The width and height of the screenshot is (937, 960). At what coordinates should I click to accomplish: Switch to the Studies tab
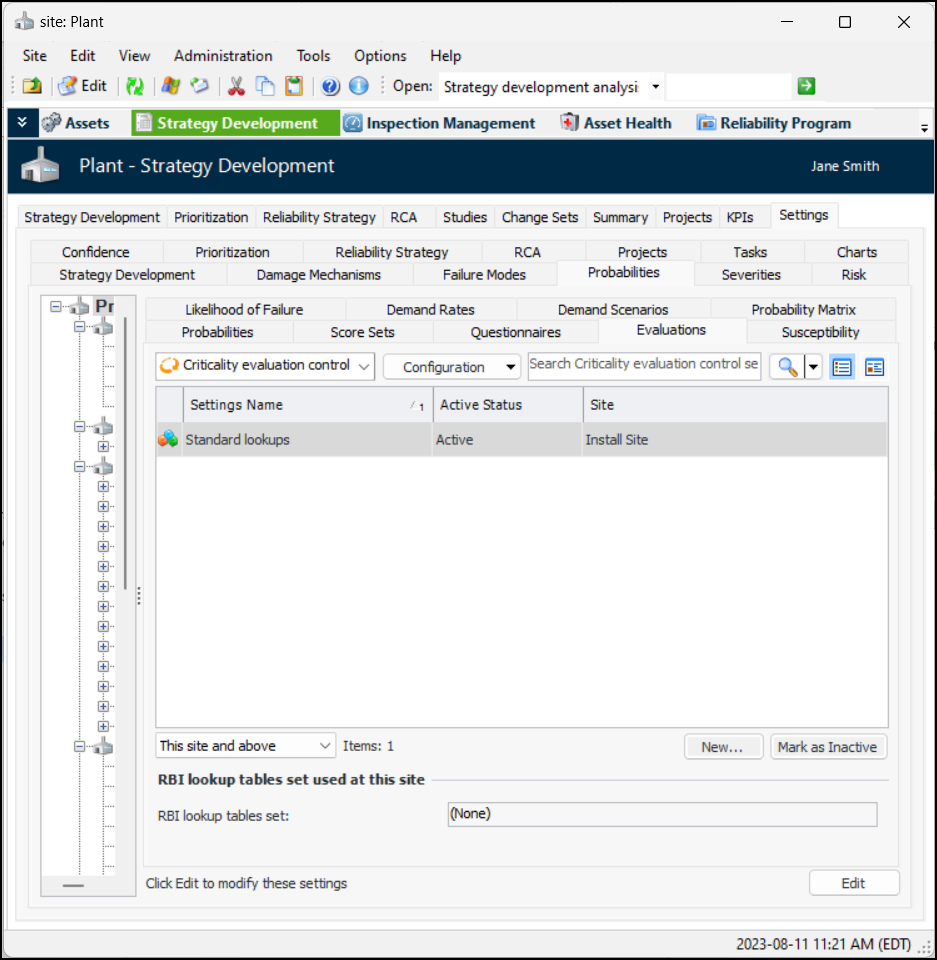[465, 217]
